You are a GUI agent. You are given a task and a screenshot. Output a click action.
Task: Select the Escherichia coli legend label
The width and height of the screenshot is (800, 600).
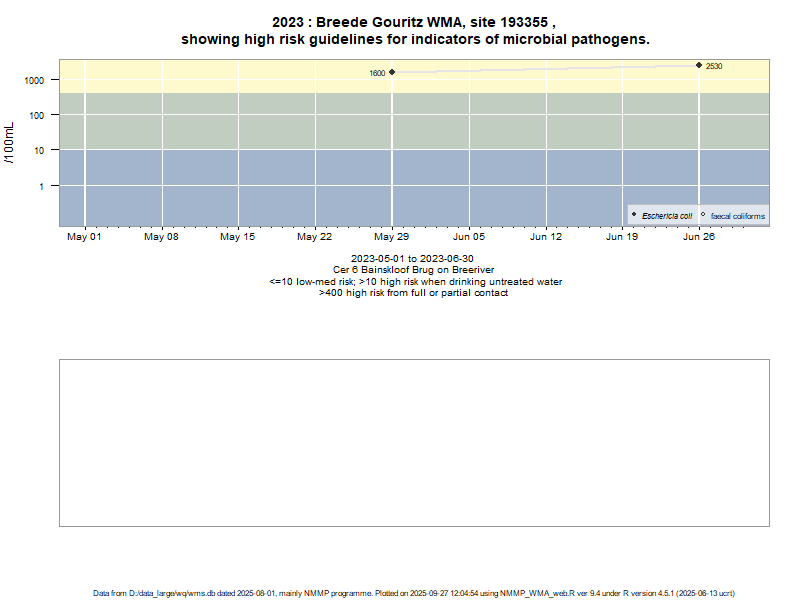pos(667,216)
